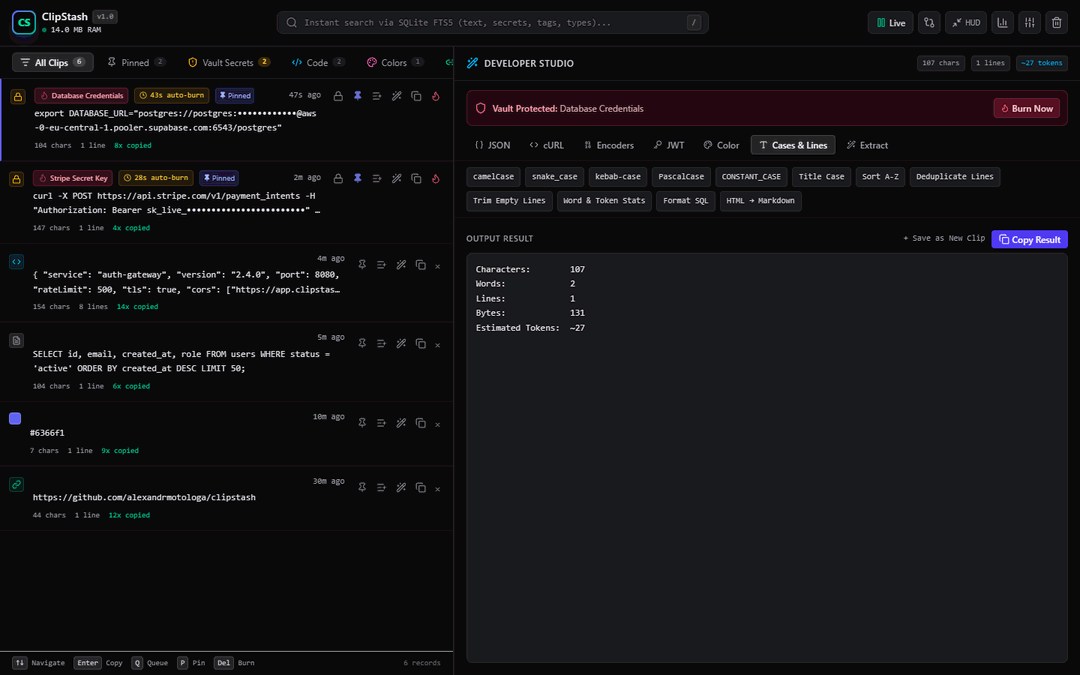The width and height of the screenshot is (1080, 675).
Task: Click Burn Now button
Action: pos(1026,109)
